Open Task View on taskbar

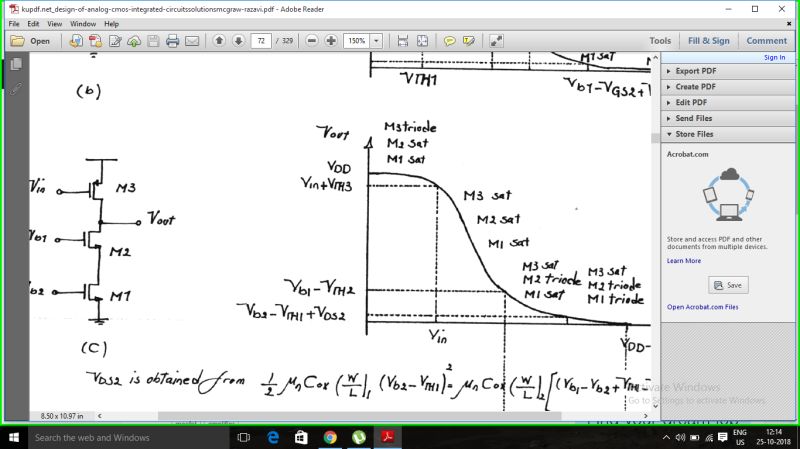(x=244, y=437)
